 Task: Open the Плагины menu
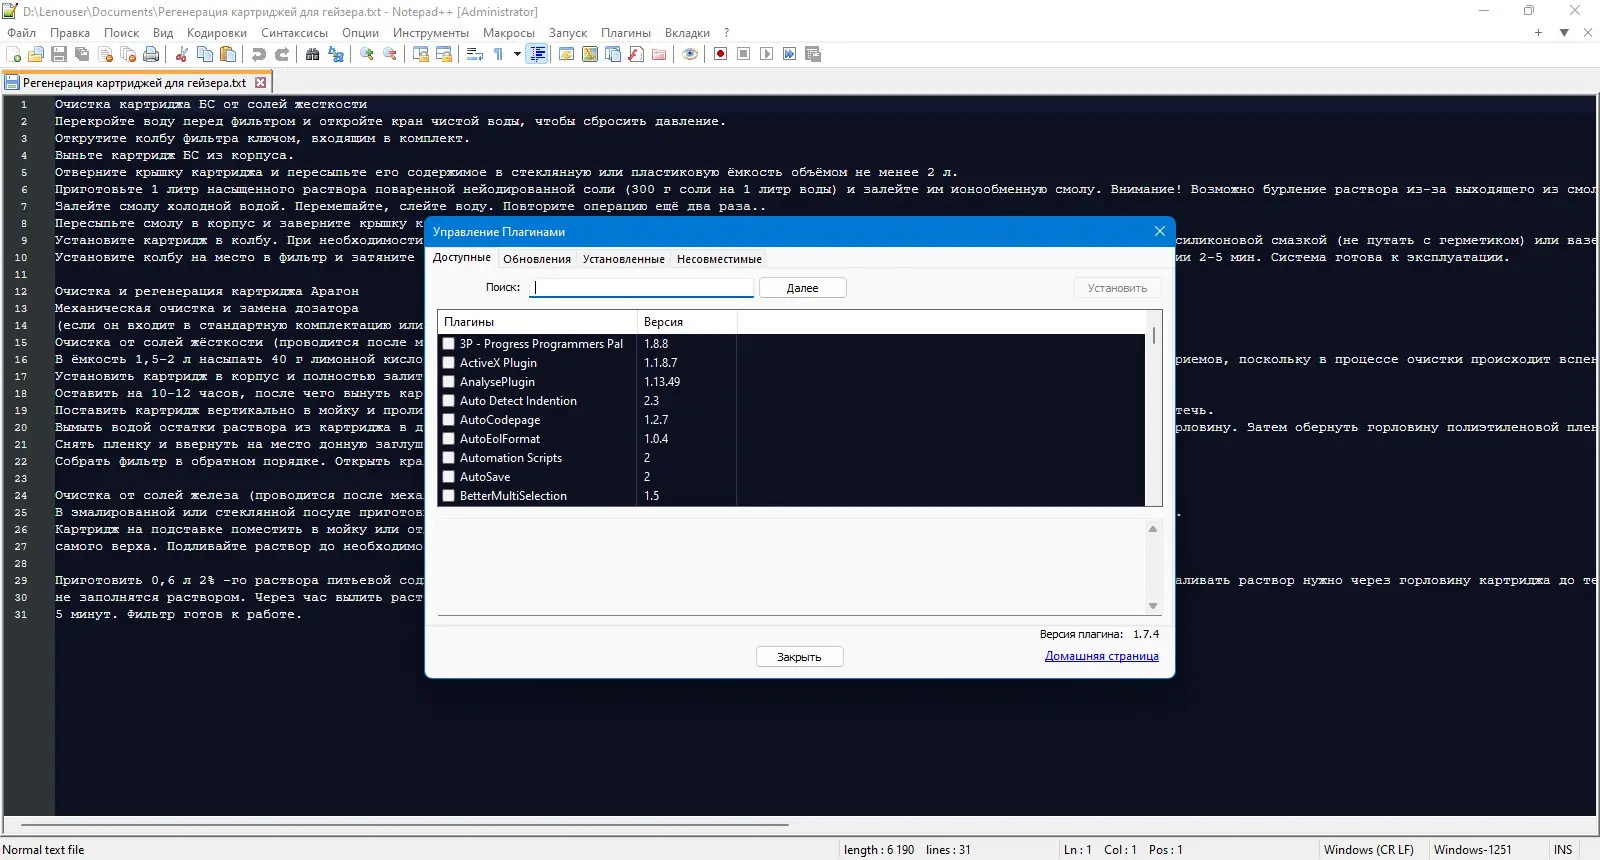point(625,33)
